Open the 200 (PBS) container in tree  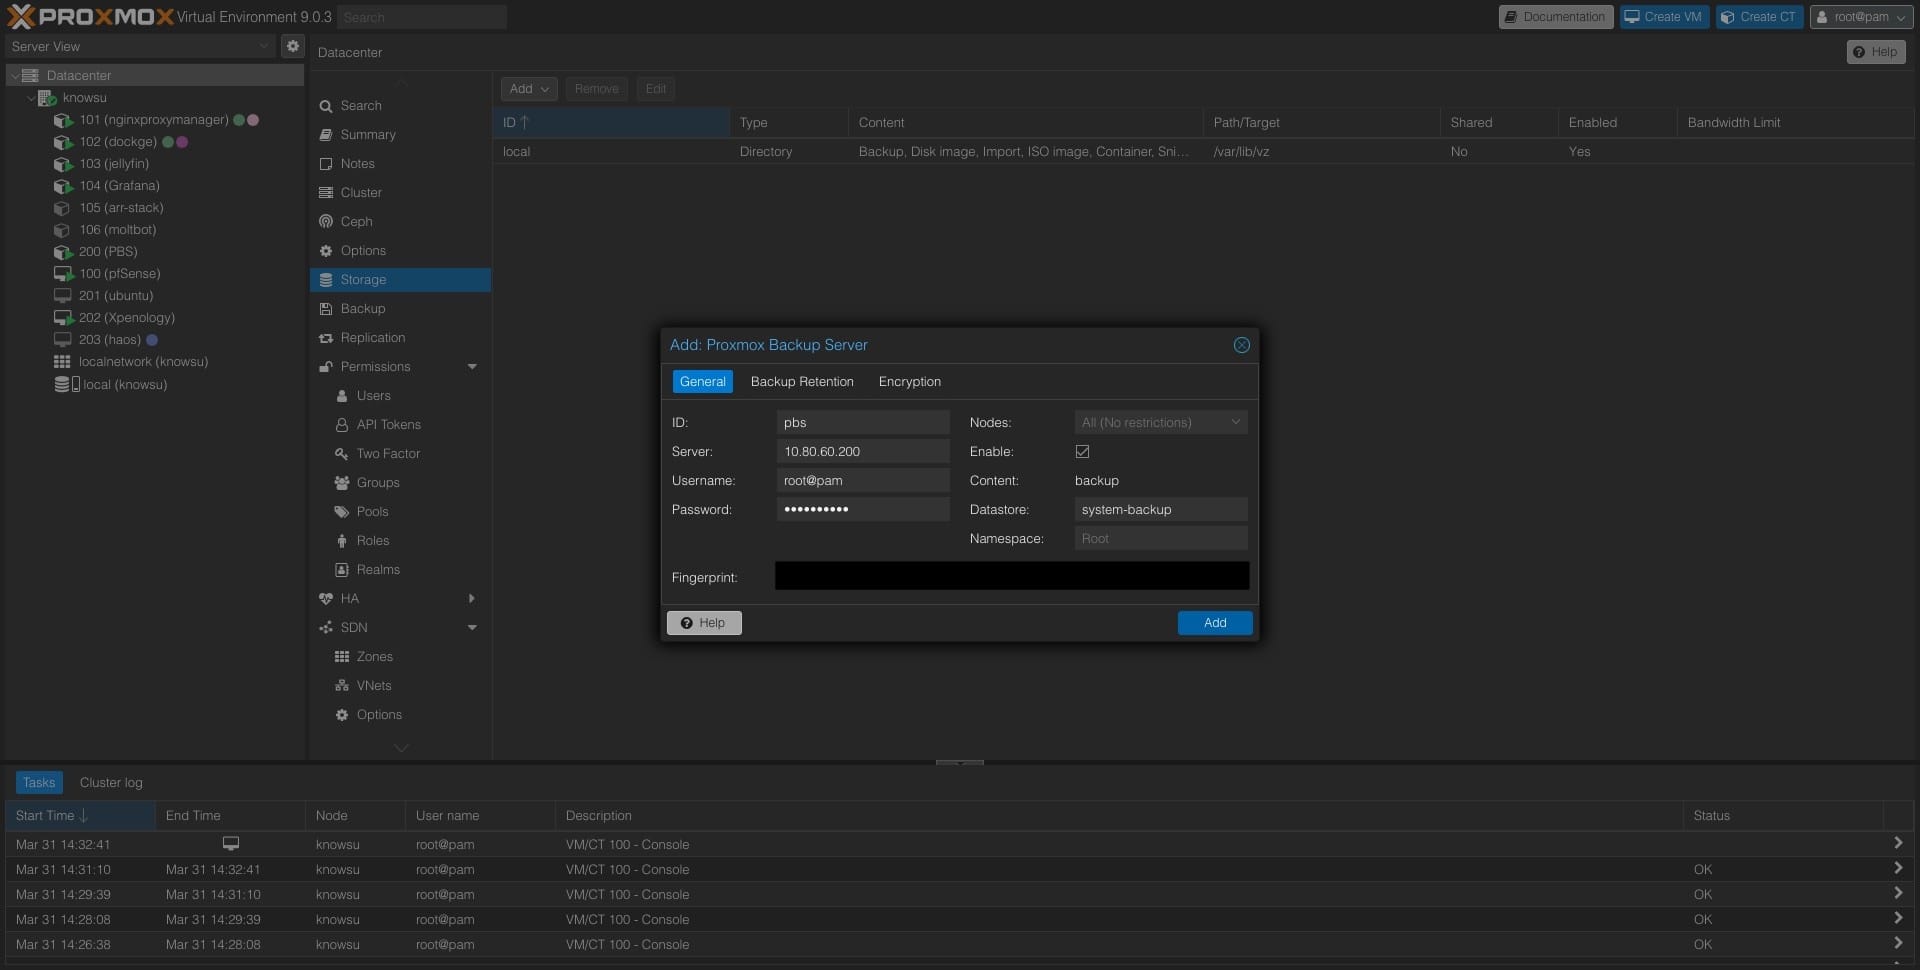108,252
